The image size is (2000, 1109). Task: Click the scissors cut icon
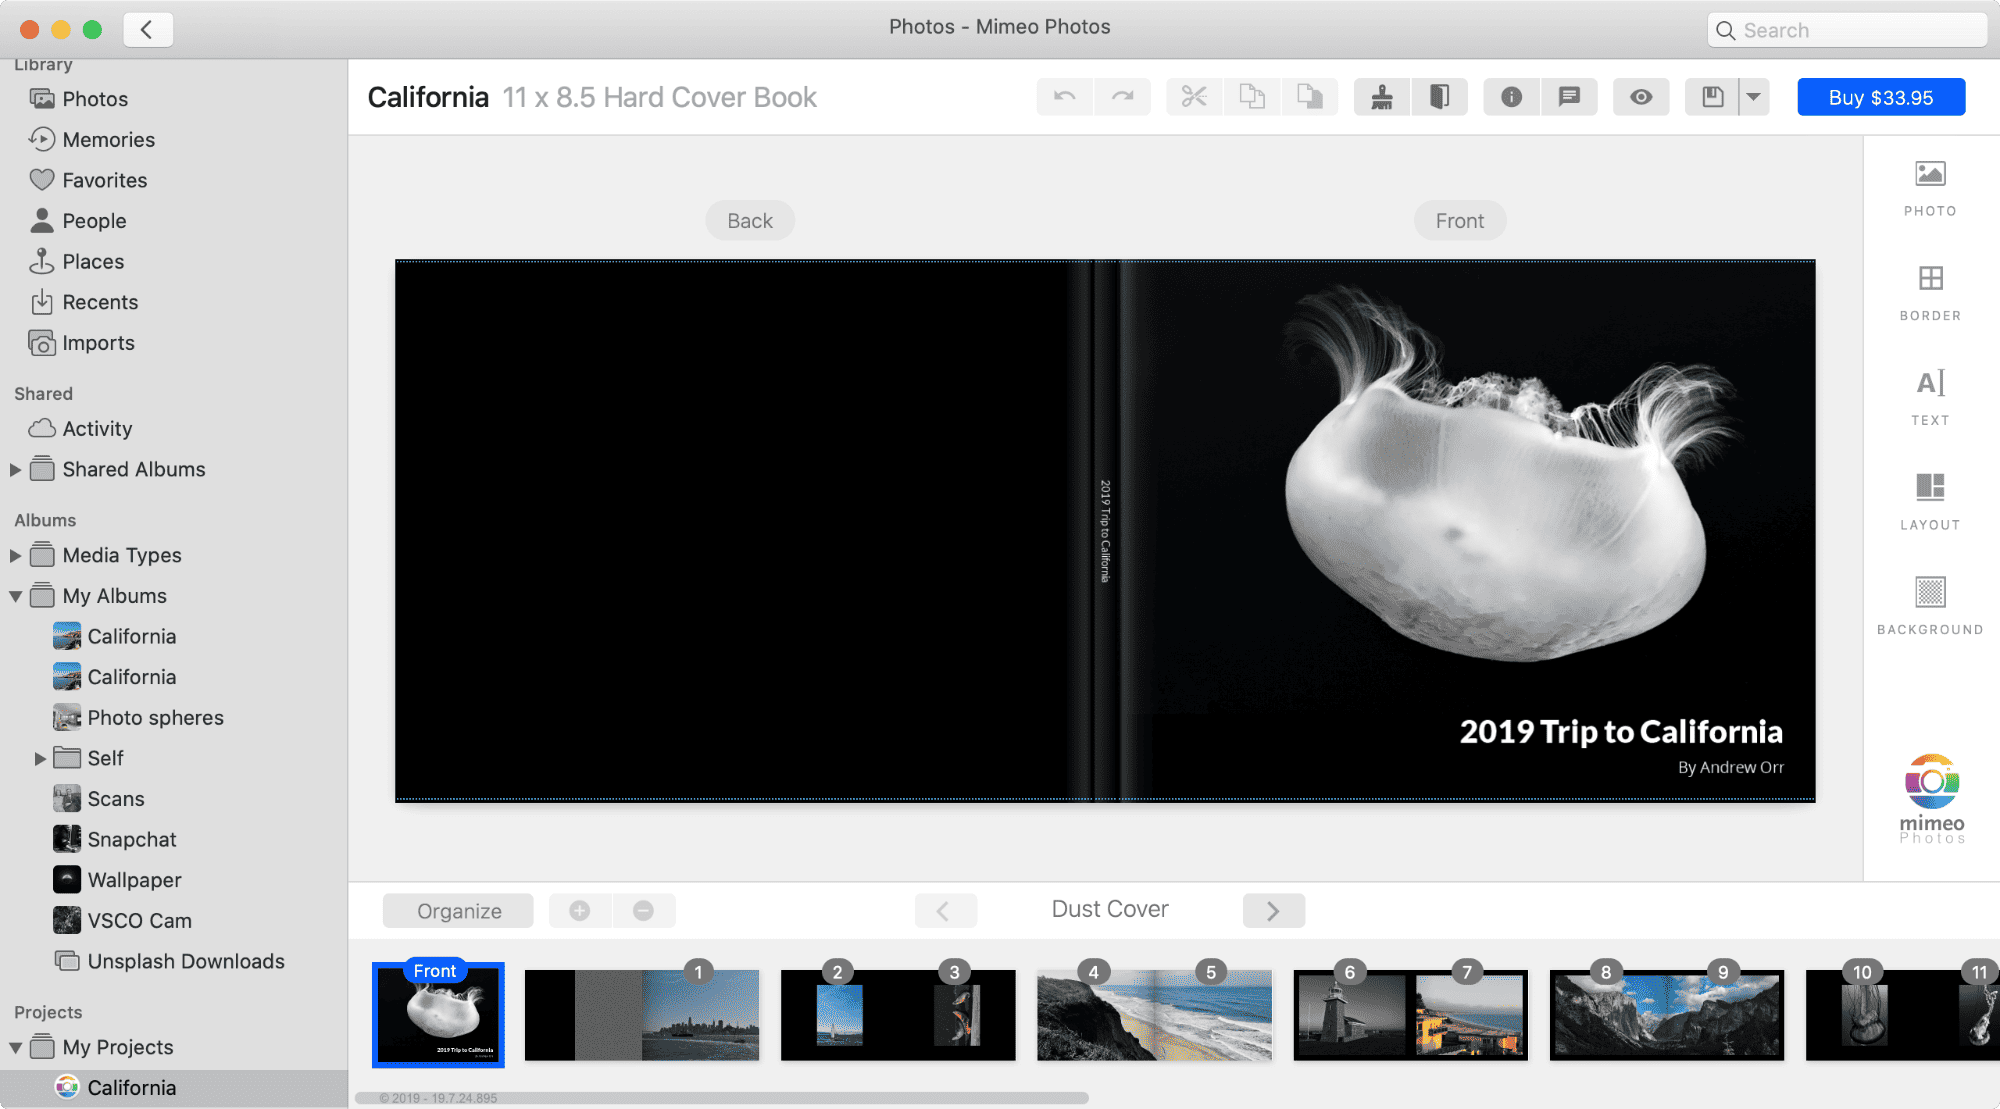(1193, 96)
